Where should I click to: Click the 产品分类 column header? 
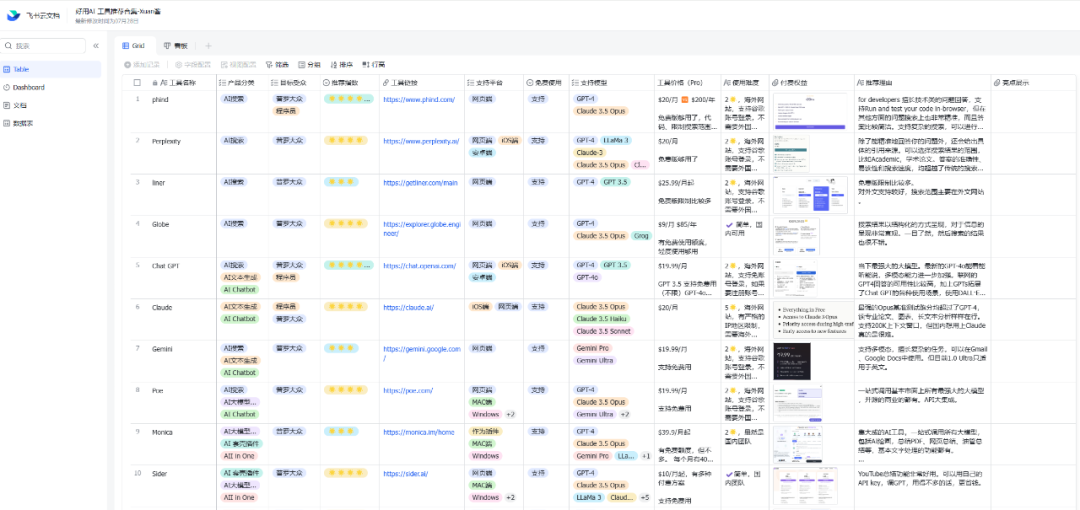[242, 82]
